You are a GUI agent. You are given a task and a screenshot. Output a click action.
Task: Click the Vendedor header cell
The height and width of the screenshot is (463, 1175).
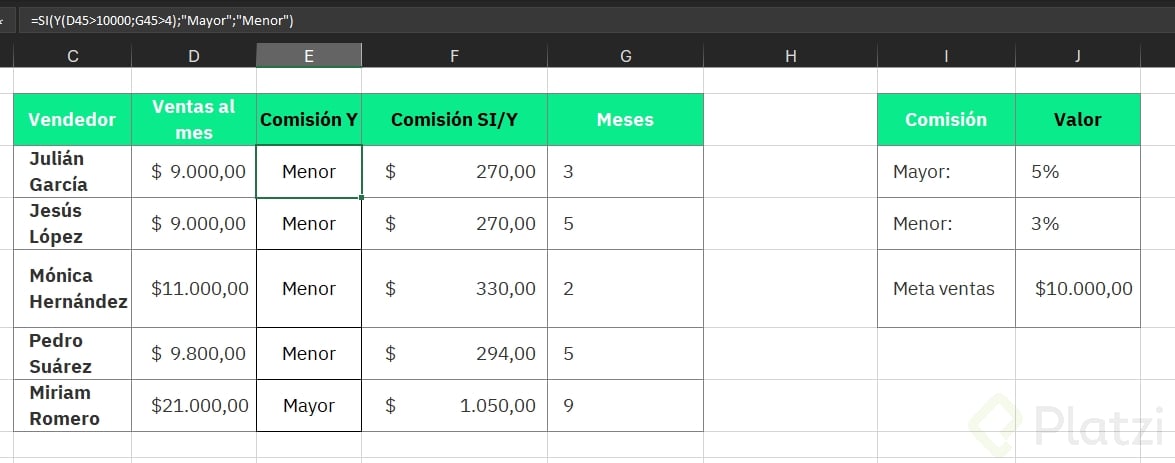pyautogui.click(x=73, y=119)
